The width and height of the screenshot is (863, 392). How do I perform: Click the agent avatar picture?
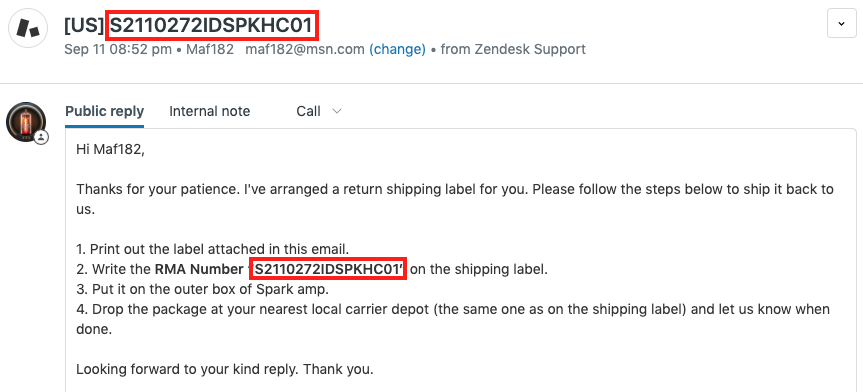click(x=26, y=122)
